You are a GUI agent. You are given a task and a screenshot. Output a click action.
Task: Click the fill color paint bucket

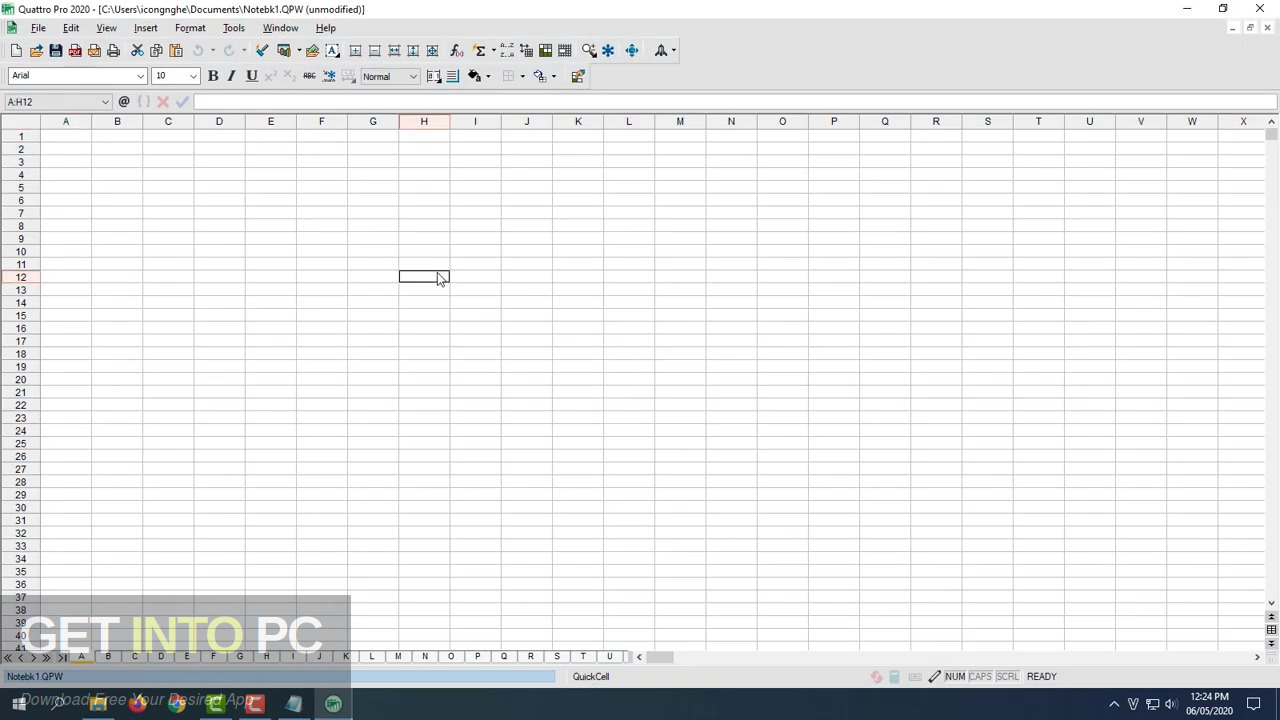(474, 76)
